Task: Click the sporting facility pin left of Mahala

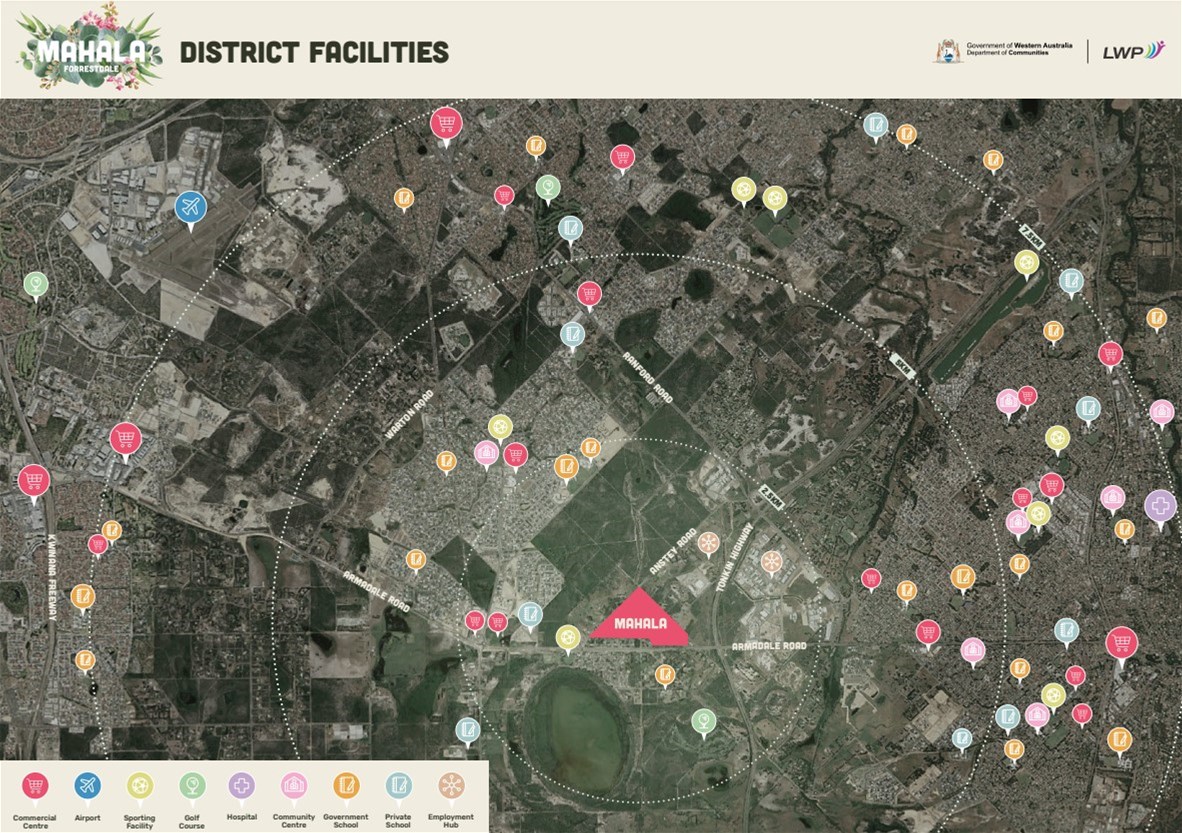Action: (x=568, y=637)
